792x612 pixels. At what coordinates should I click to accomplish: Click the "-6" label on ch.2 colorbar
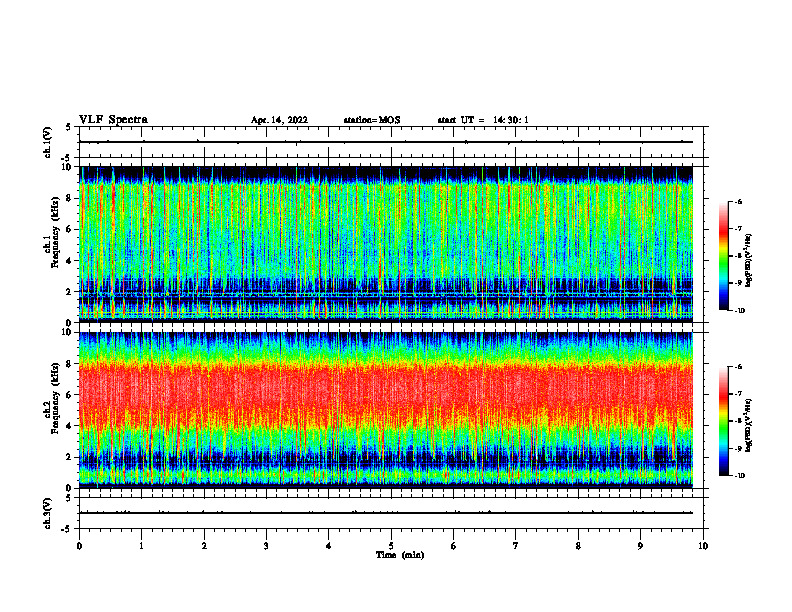tap(738, 367)
